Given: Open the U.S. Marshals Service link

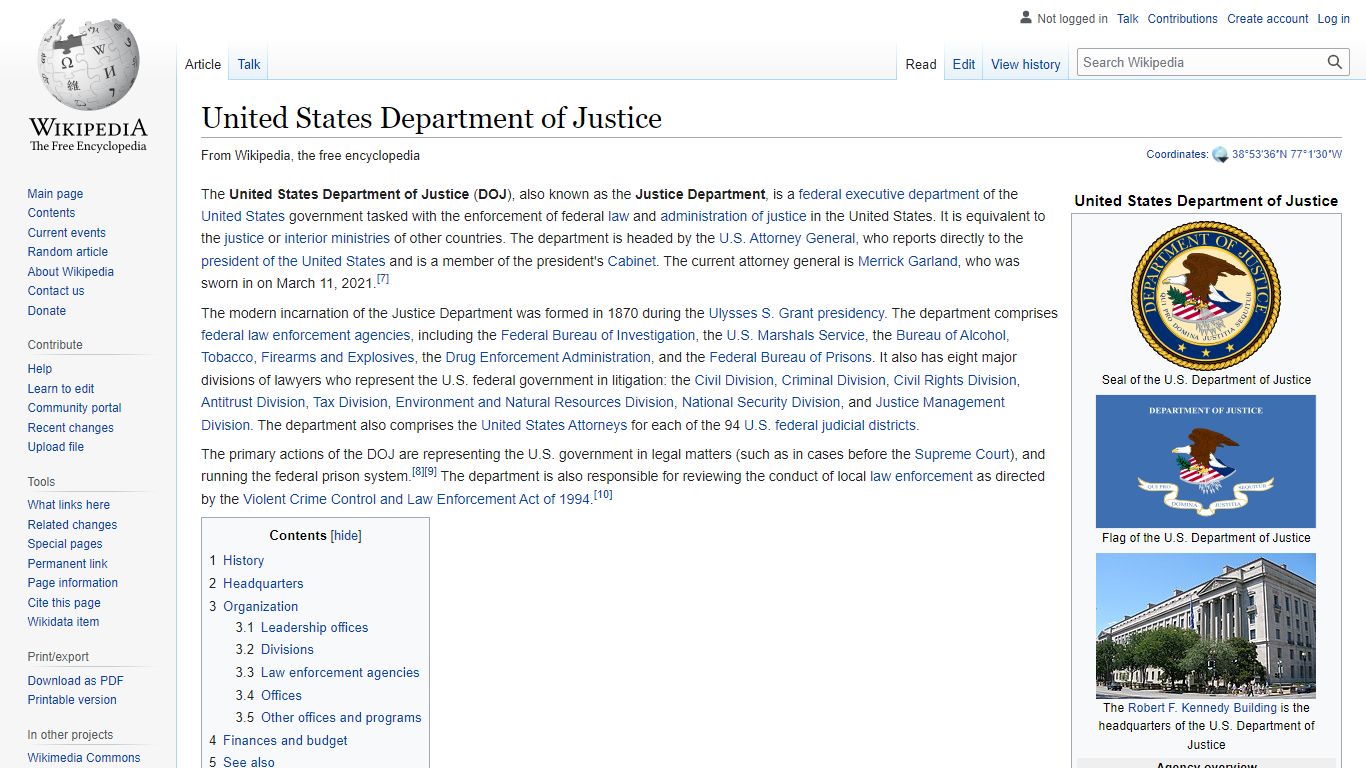Looking at the screenshot, I should (x=795, y=335).
